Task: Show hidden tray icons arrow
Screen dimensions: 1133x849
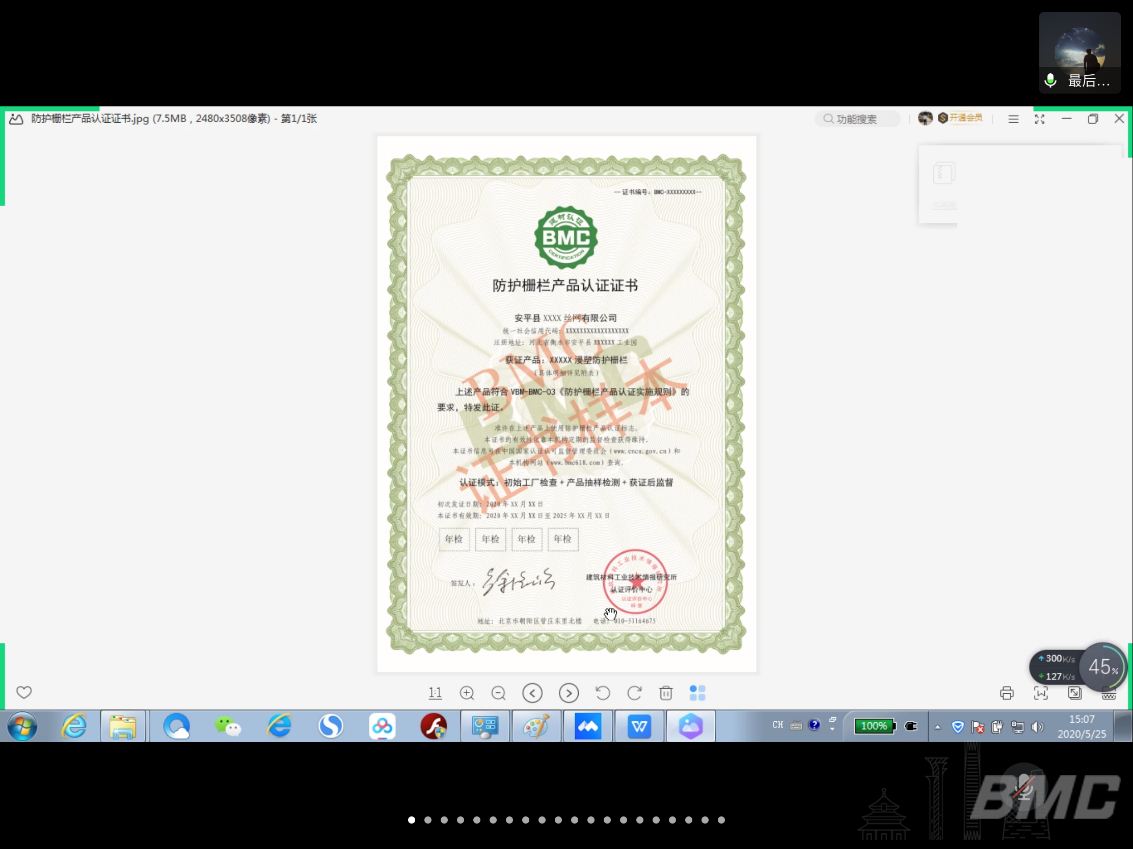Action: click(x=937, y=727)
